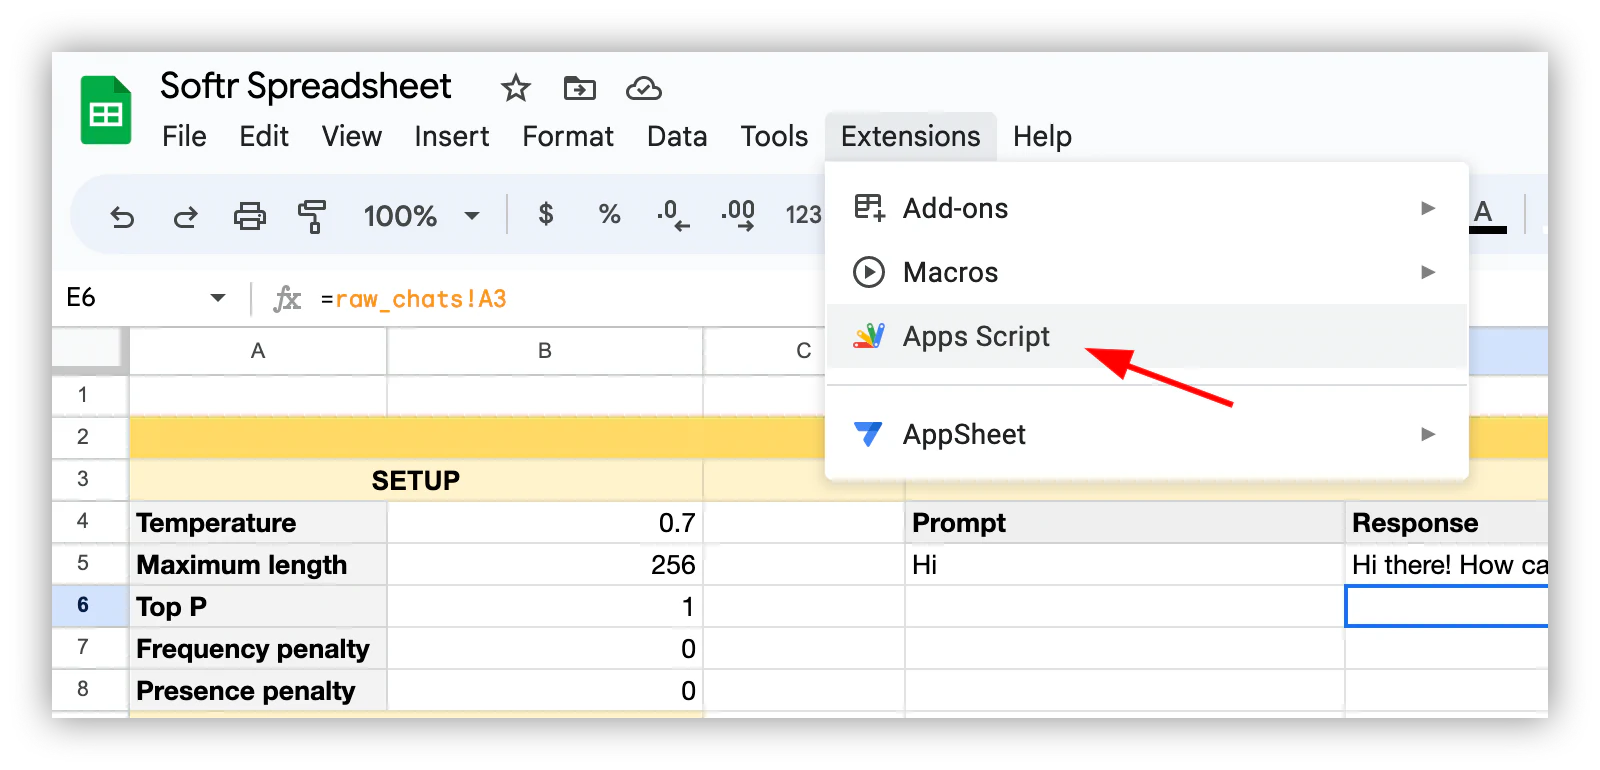
Task: Expand the Macros submenu arrow
Action: click(x=1428, y=272)
